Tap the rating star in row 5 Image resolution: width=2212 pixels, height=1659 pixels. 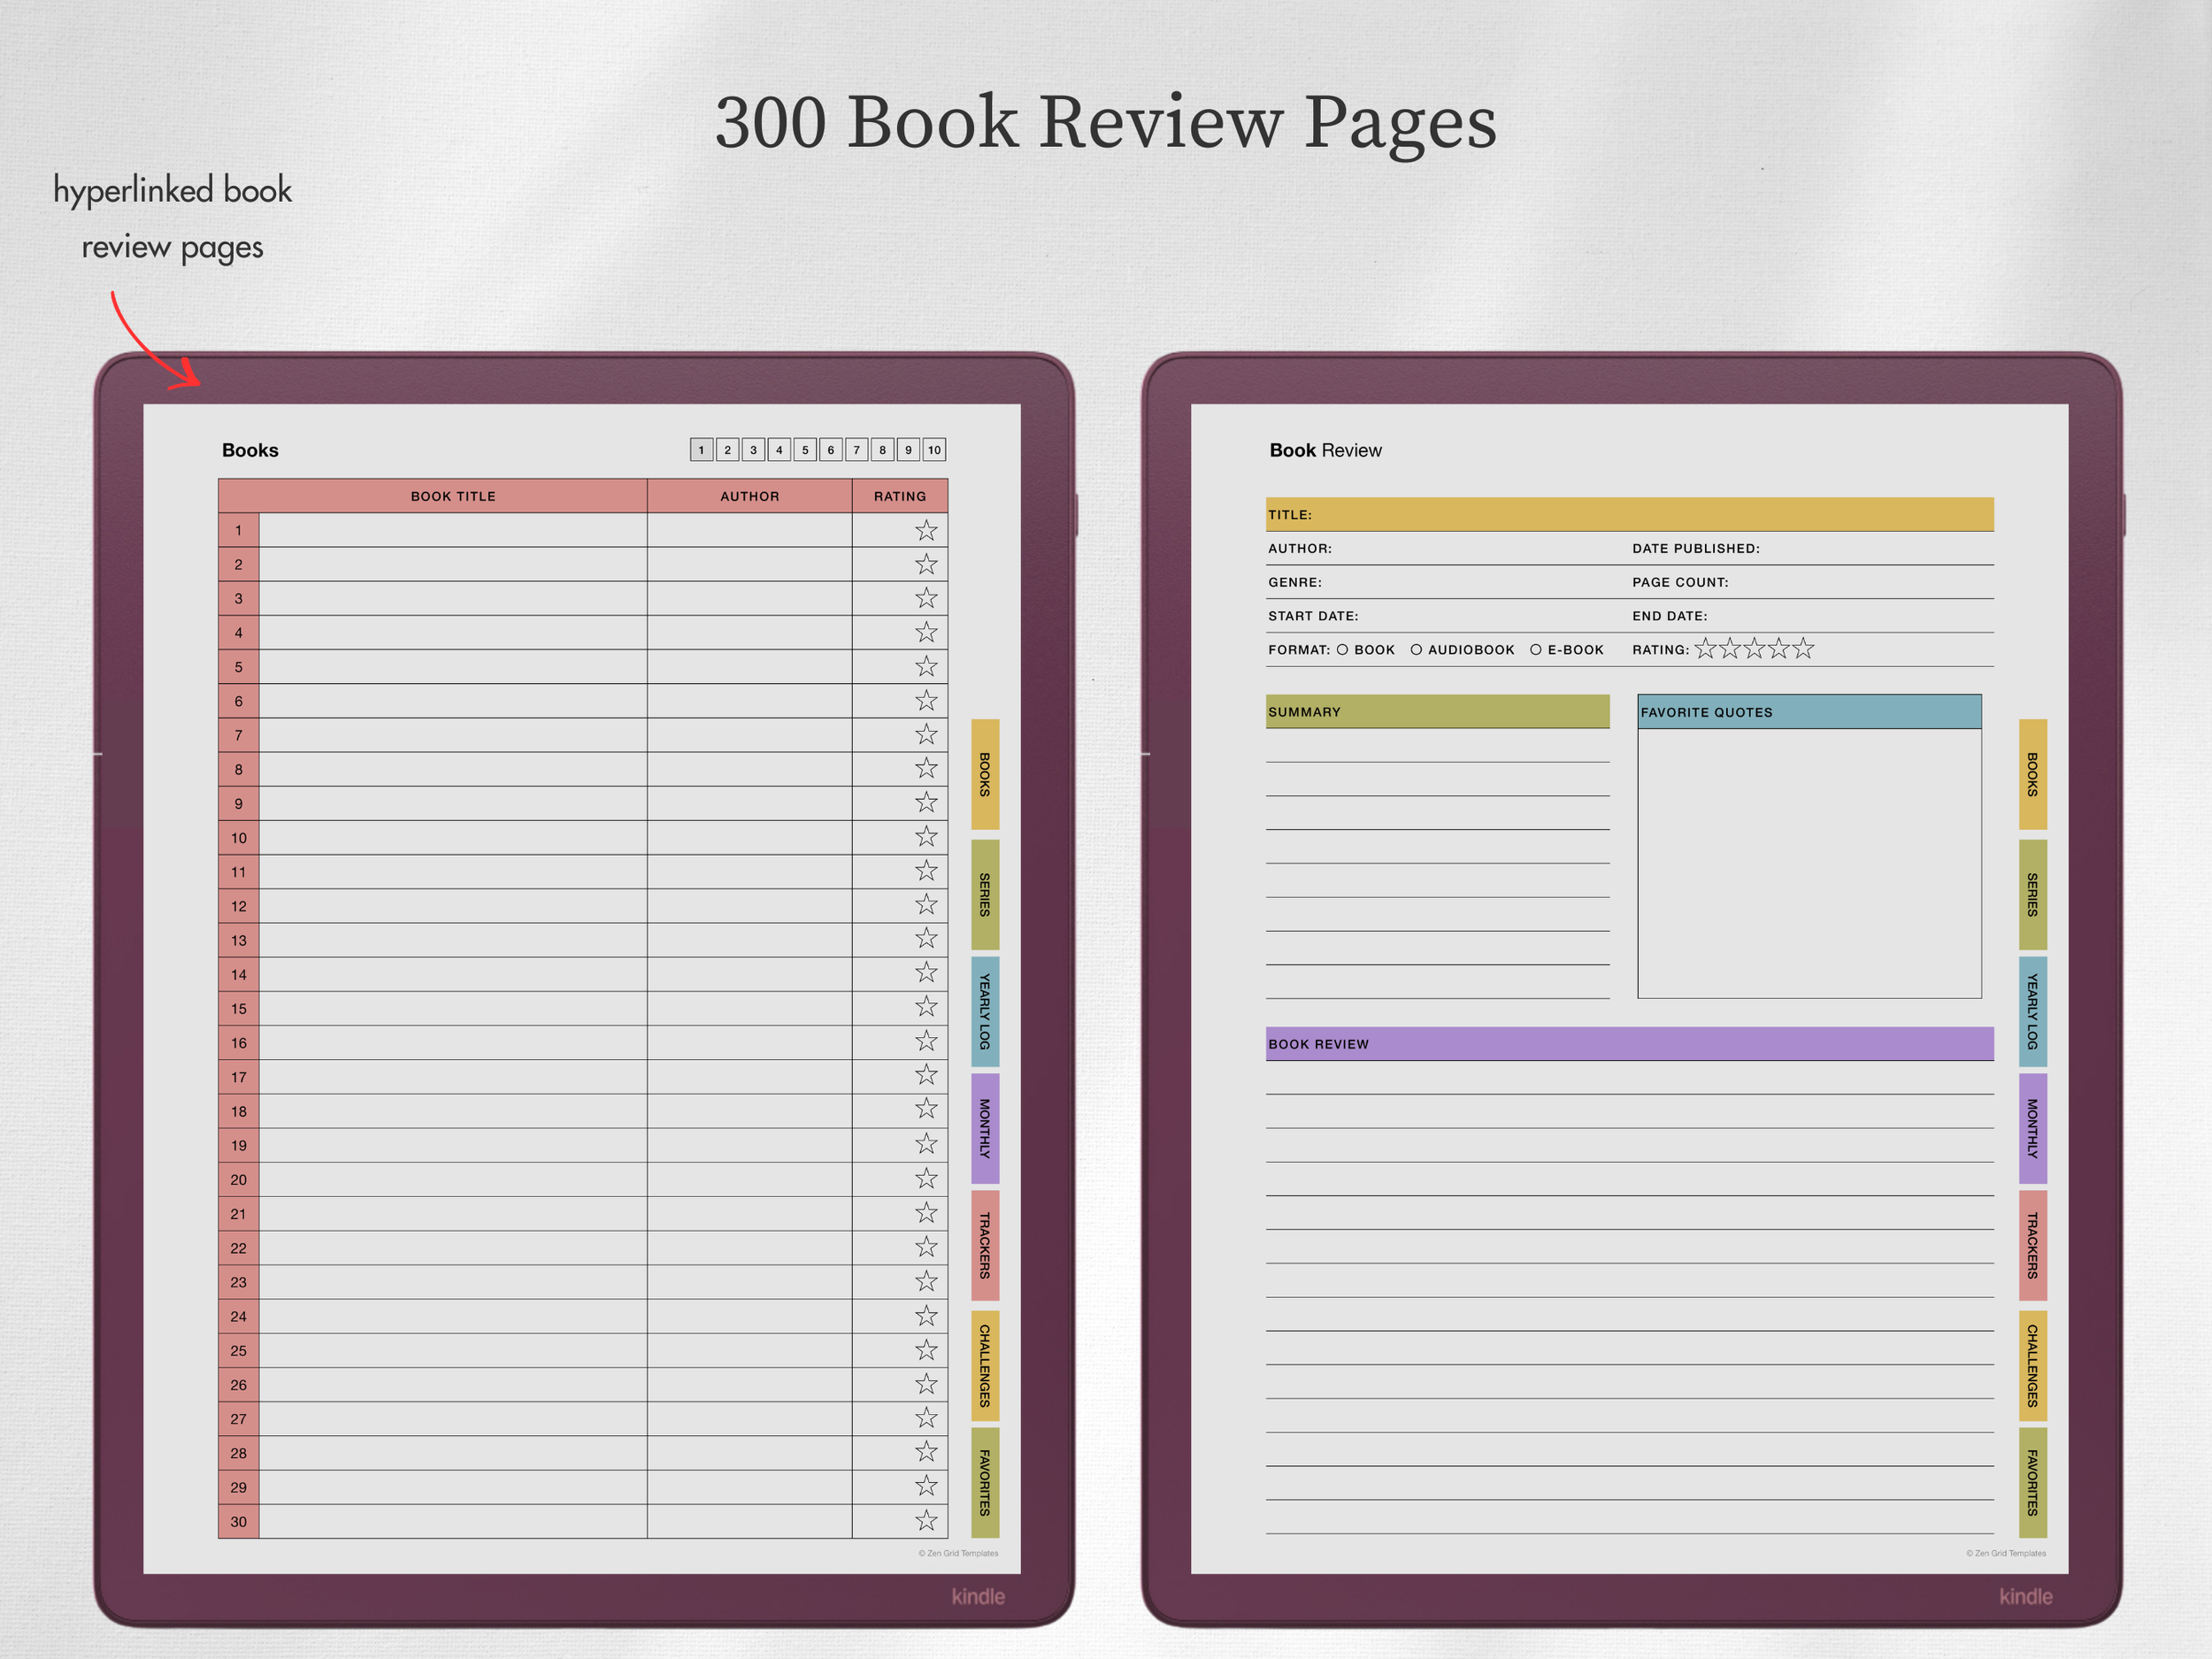[x=926, y=666]
